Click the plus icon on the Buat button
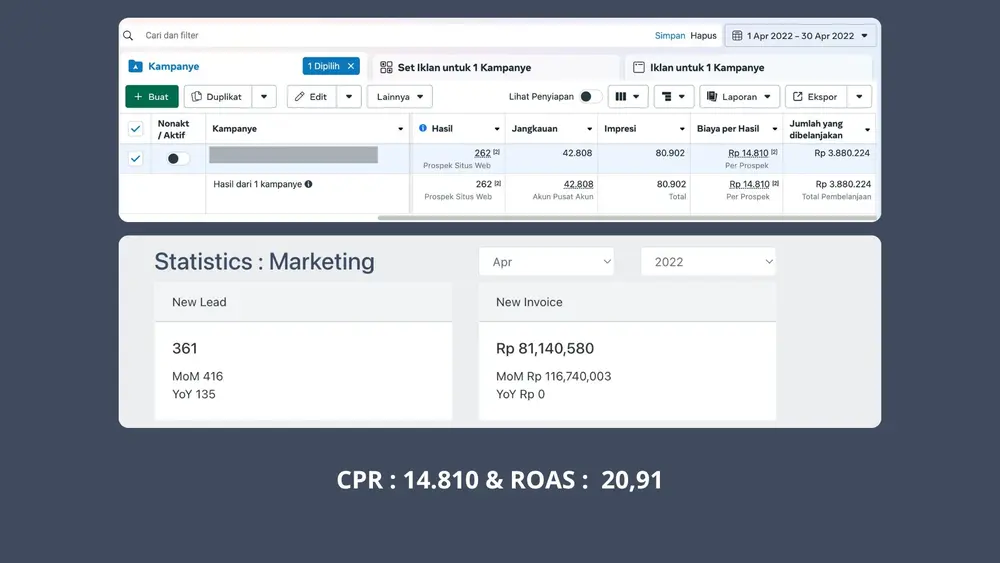This screenshot has width=1000, height=563. [138, 97]
